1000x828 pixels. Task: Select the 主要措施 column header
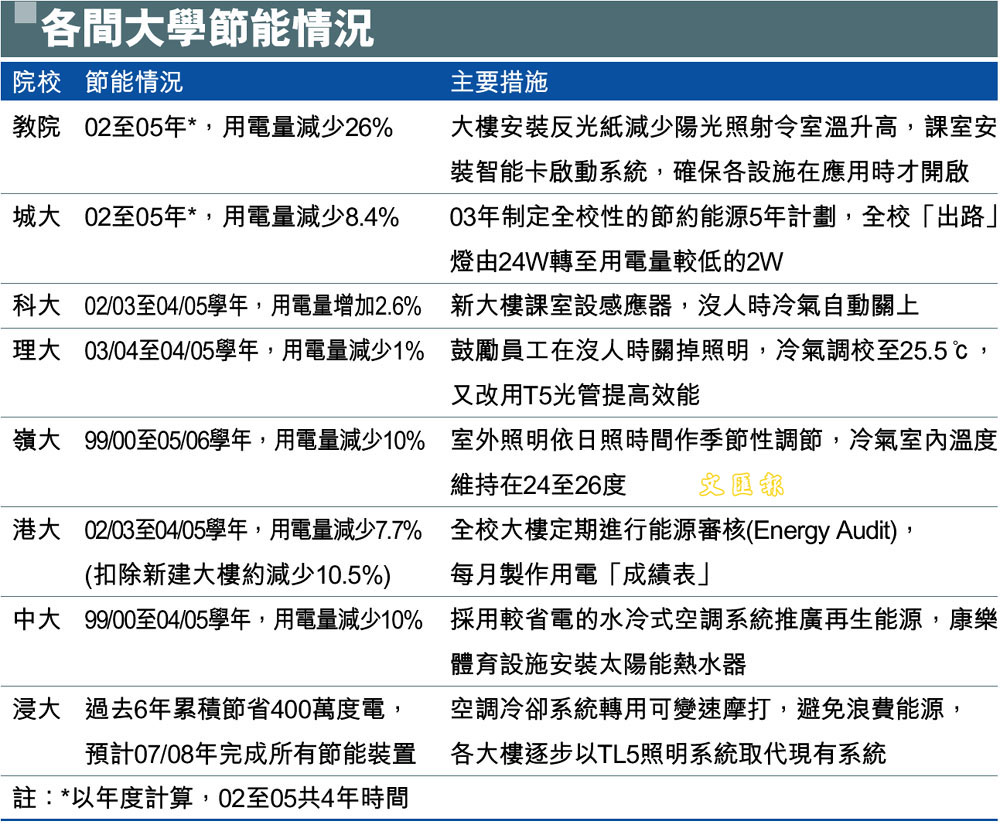[x=499, y=82]
